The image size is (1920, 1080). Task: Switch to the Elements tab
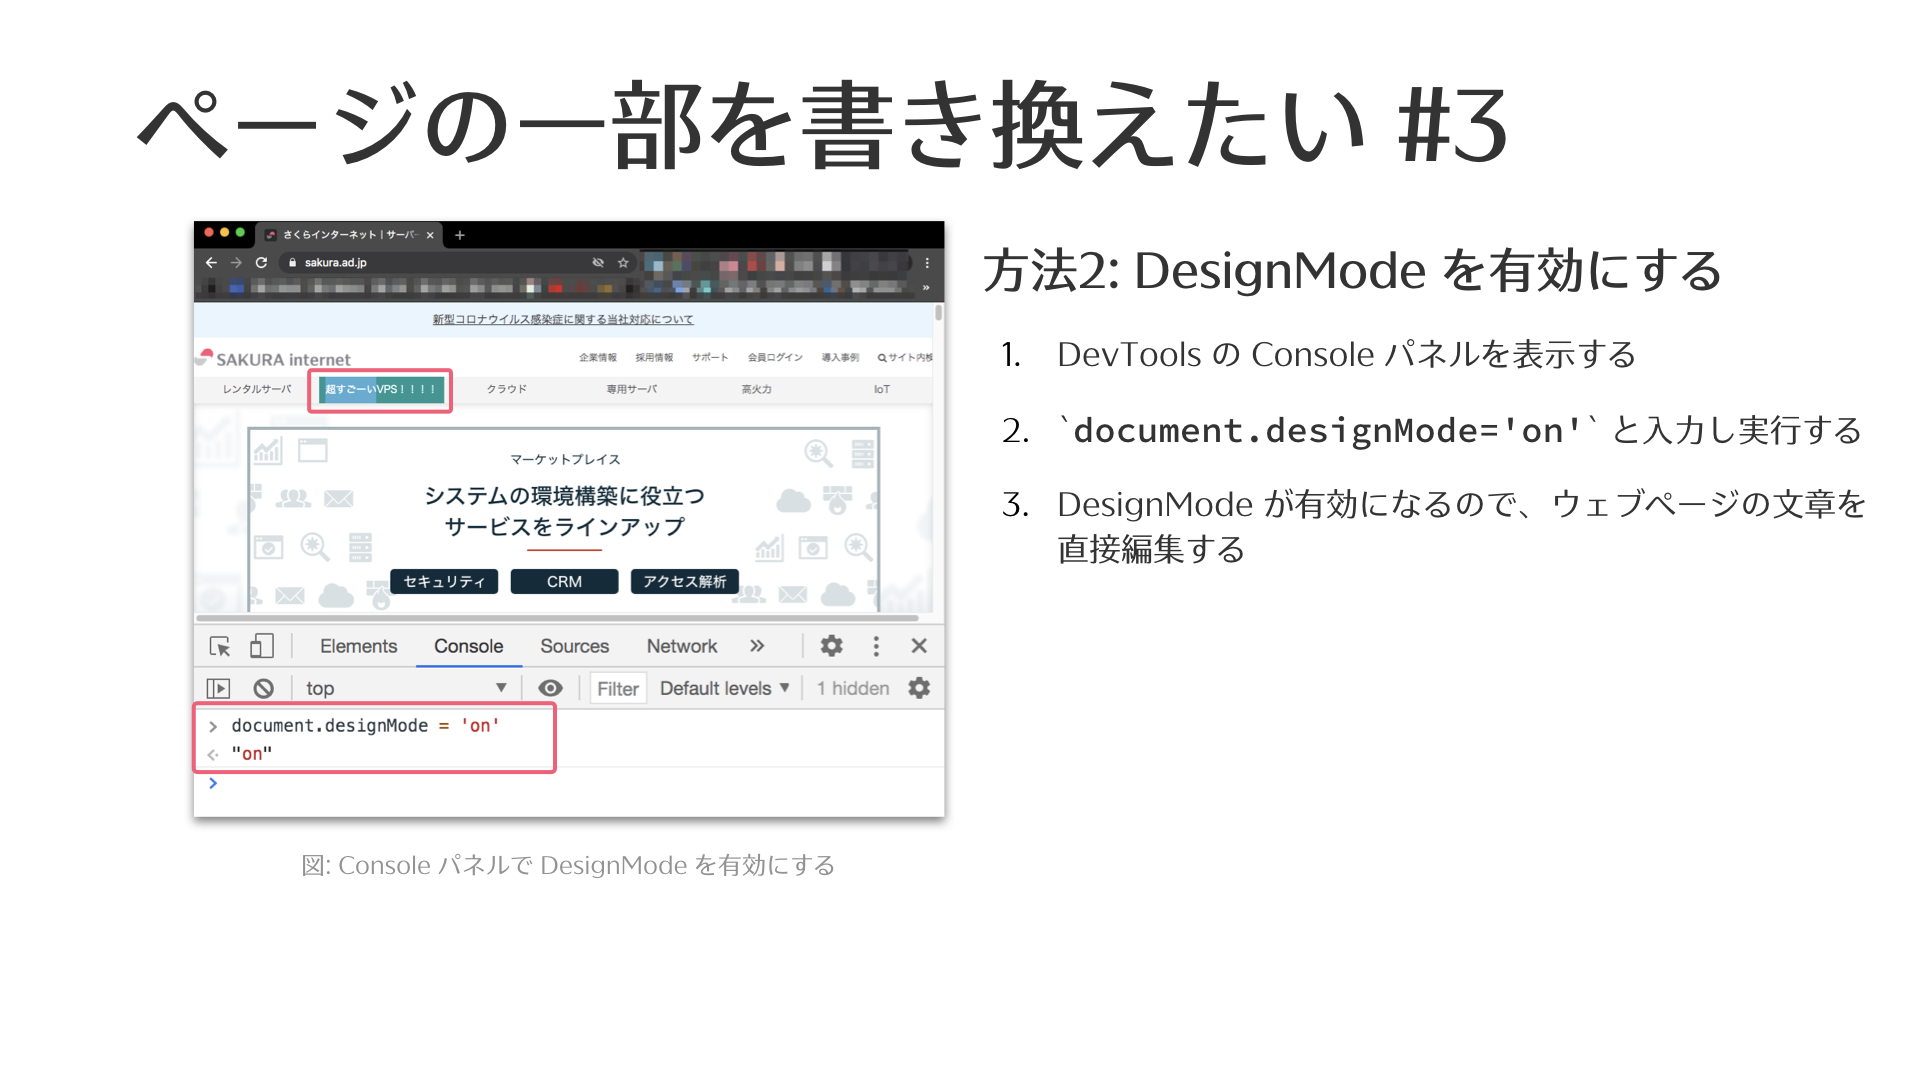pyautogui.click(x=358, y=646)
